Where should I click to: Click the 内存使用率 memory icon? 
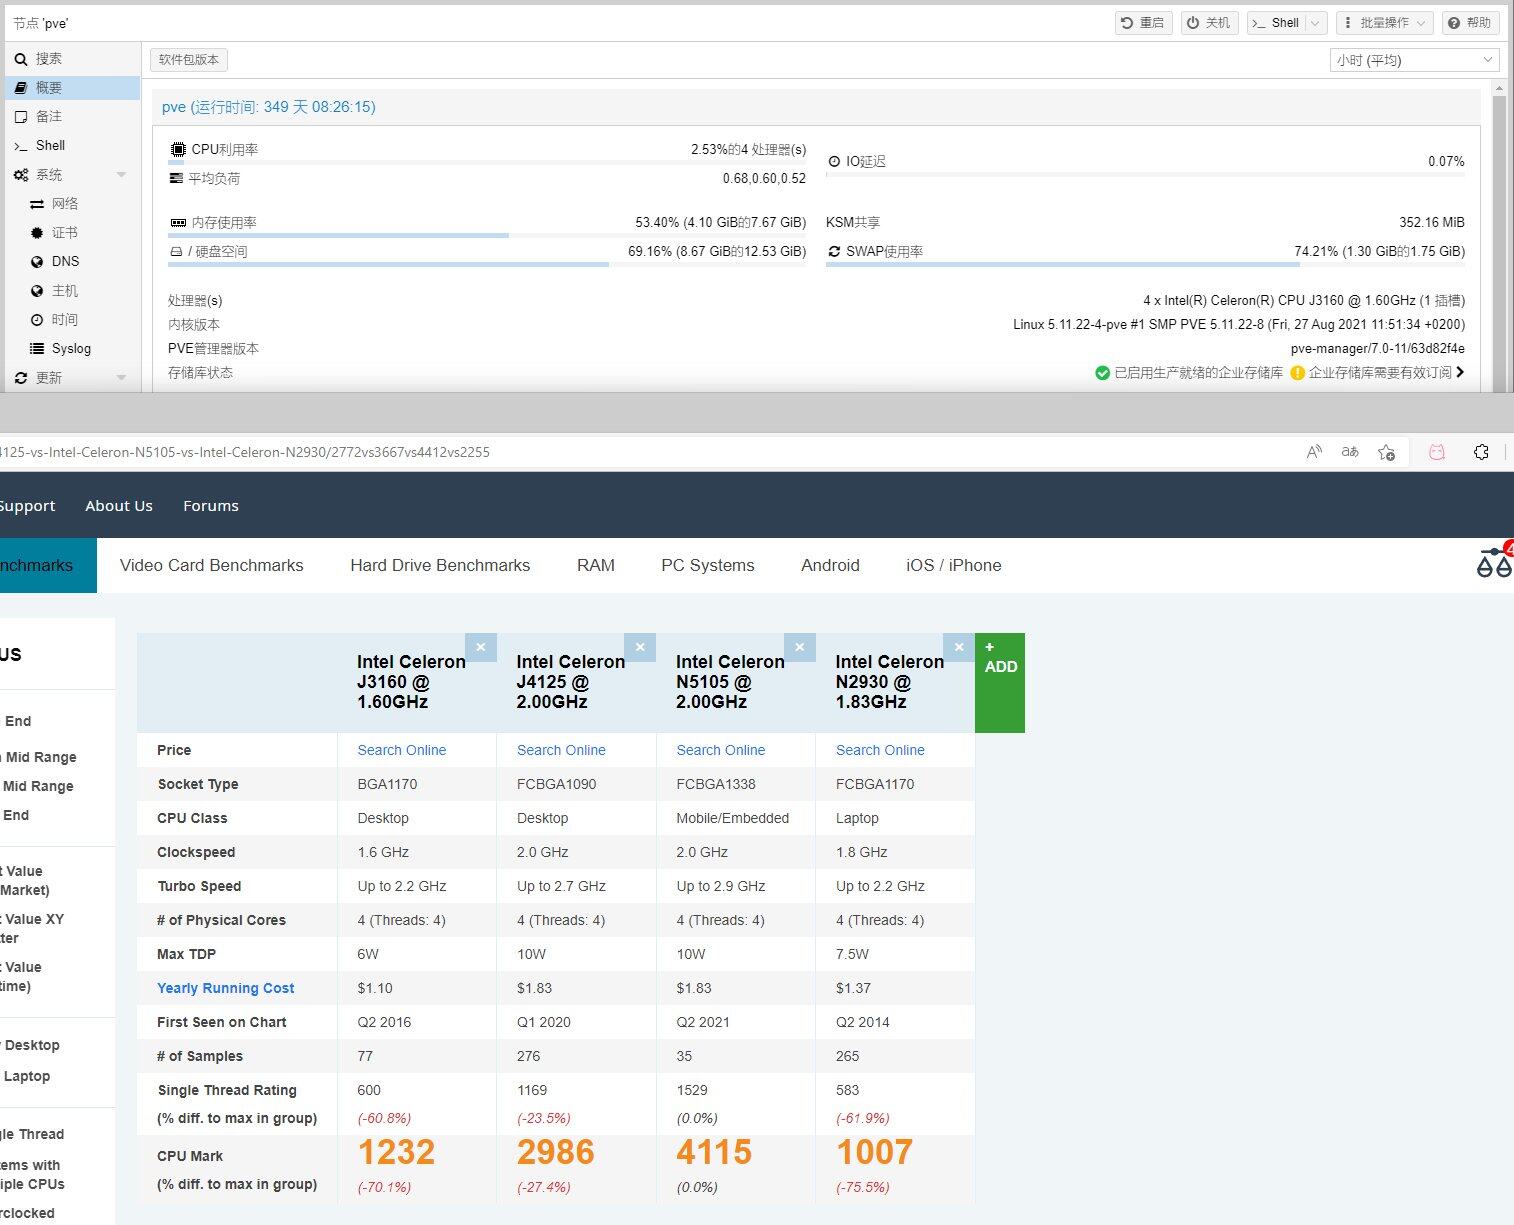pyautogui.click(x=178, y=223)
